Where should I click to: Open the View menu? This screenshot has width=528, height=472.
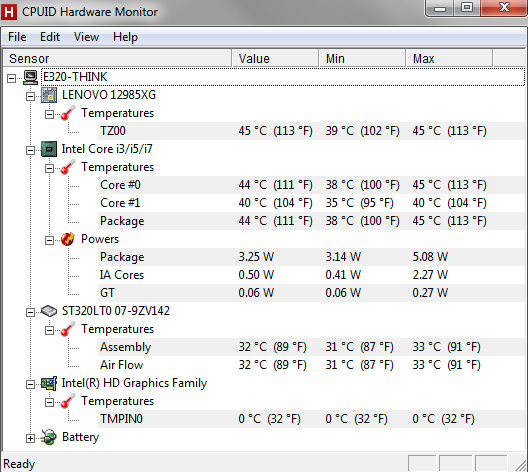(x=87, y=37)
